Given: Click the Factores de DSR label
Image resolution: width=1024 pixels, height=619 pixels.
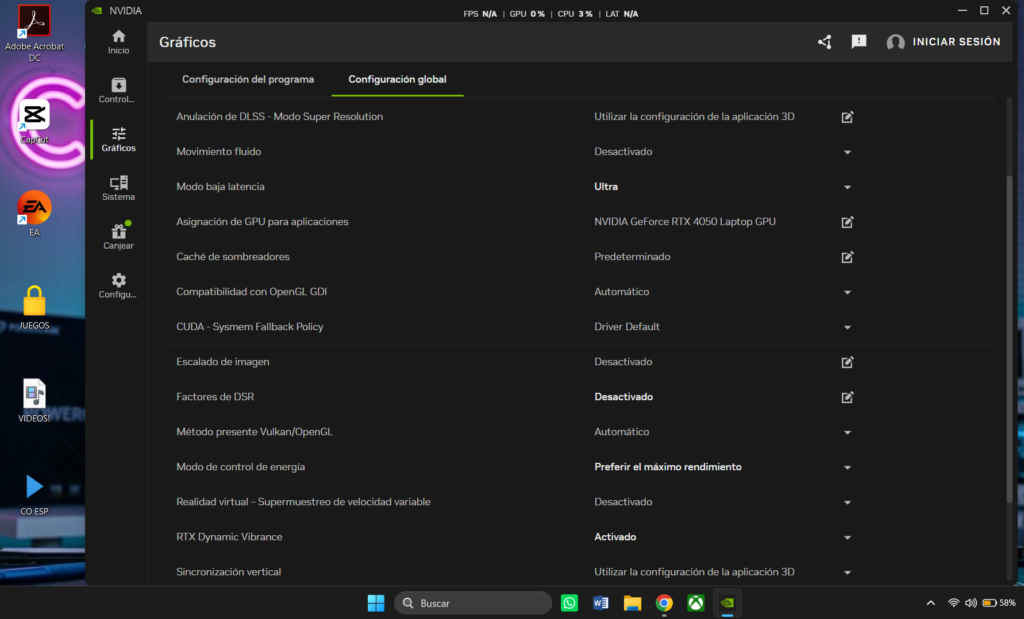Looking at the screenshot, I should [215, 396].
